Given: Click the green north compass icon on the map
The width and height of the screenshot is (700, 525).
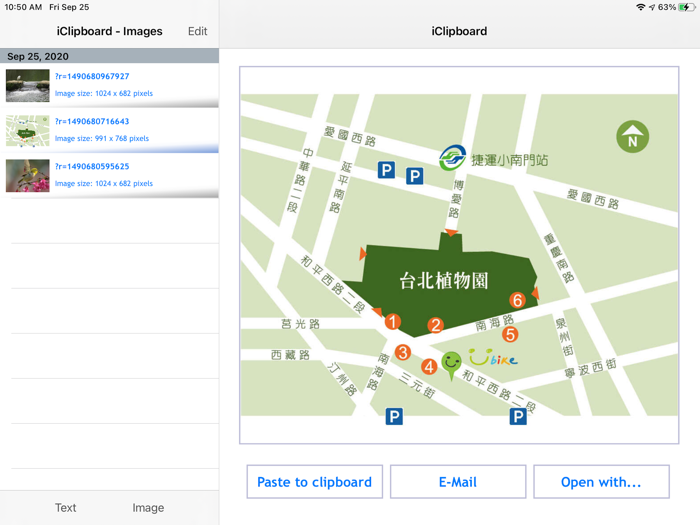Looking at the screenshot, I should point(633,137).
